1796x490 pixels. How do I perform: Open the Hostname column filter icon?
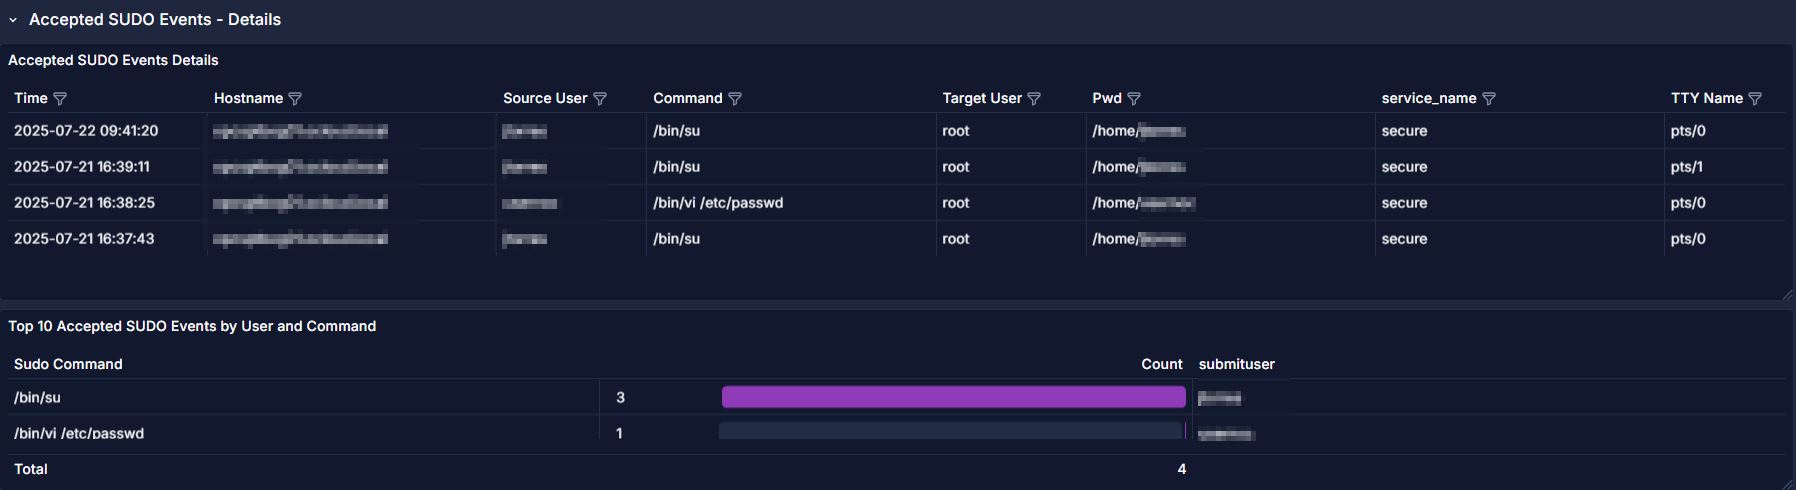pos(295,98)
